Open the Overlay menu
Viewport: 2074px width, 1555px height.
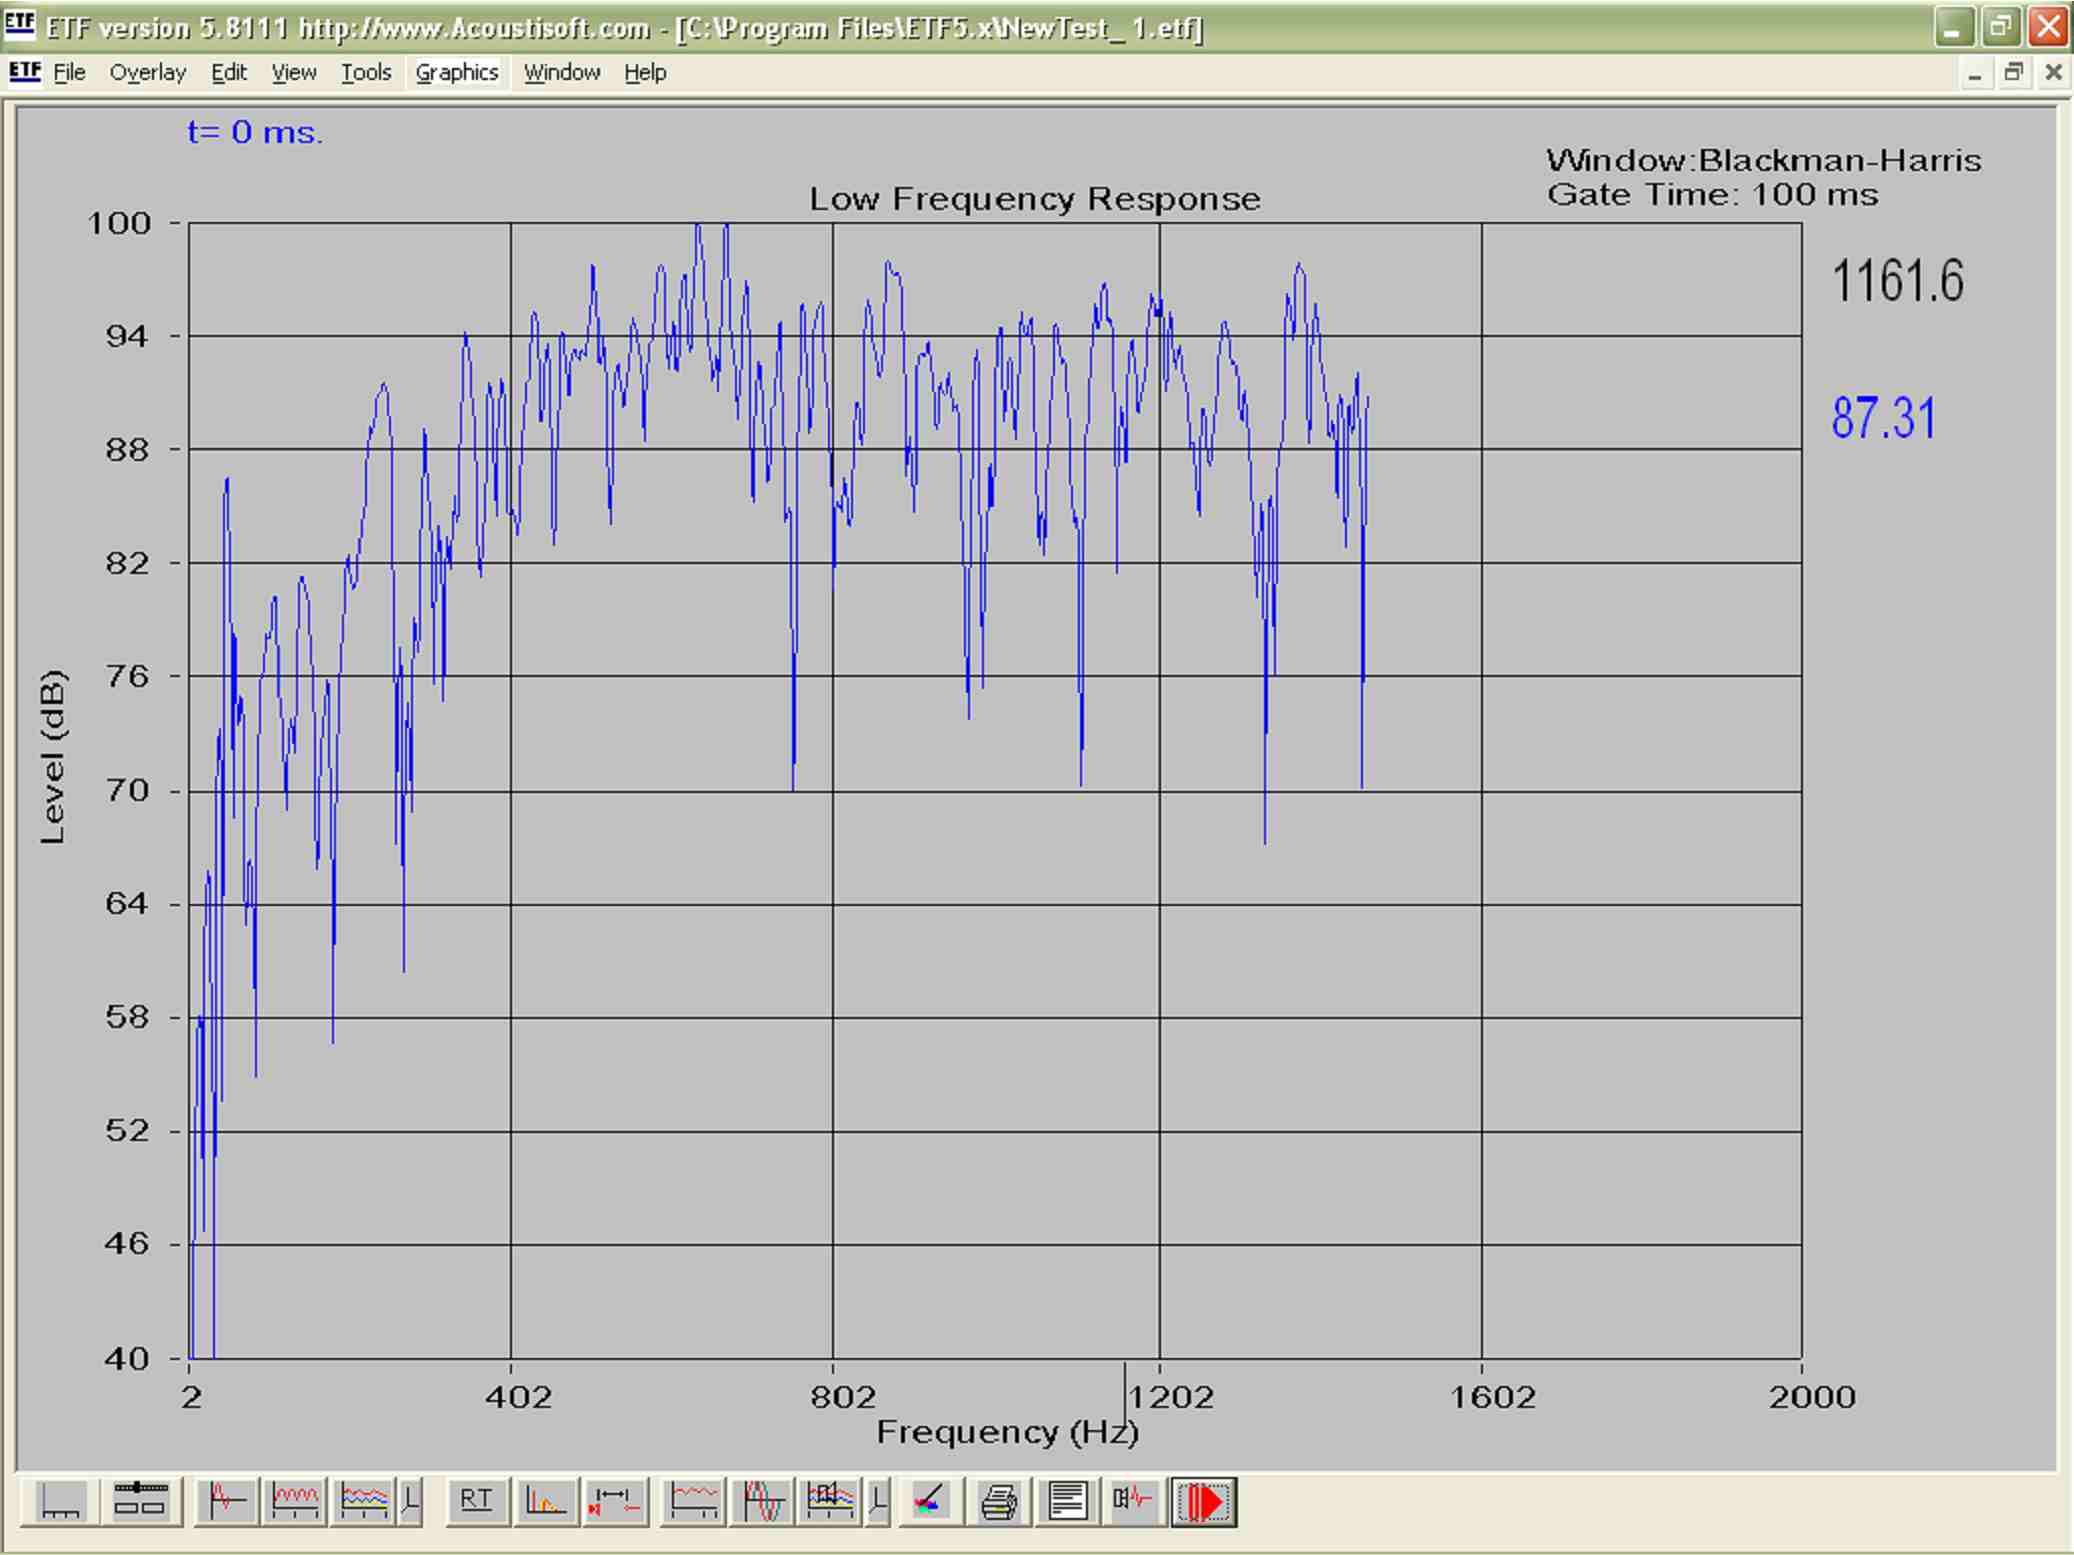click(147, 73)
